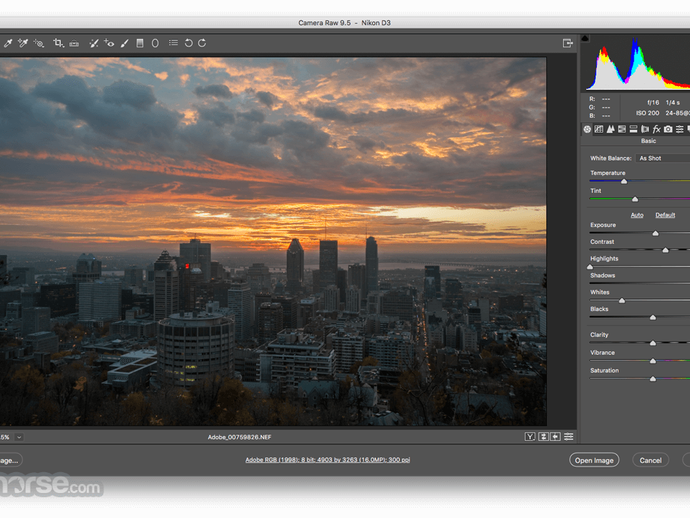Cycle the before/after preview Y icon
This screenshot has height=518, width=690.
tap(530, 437)
